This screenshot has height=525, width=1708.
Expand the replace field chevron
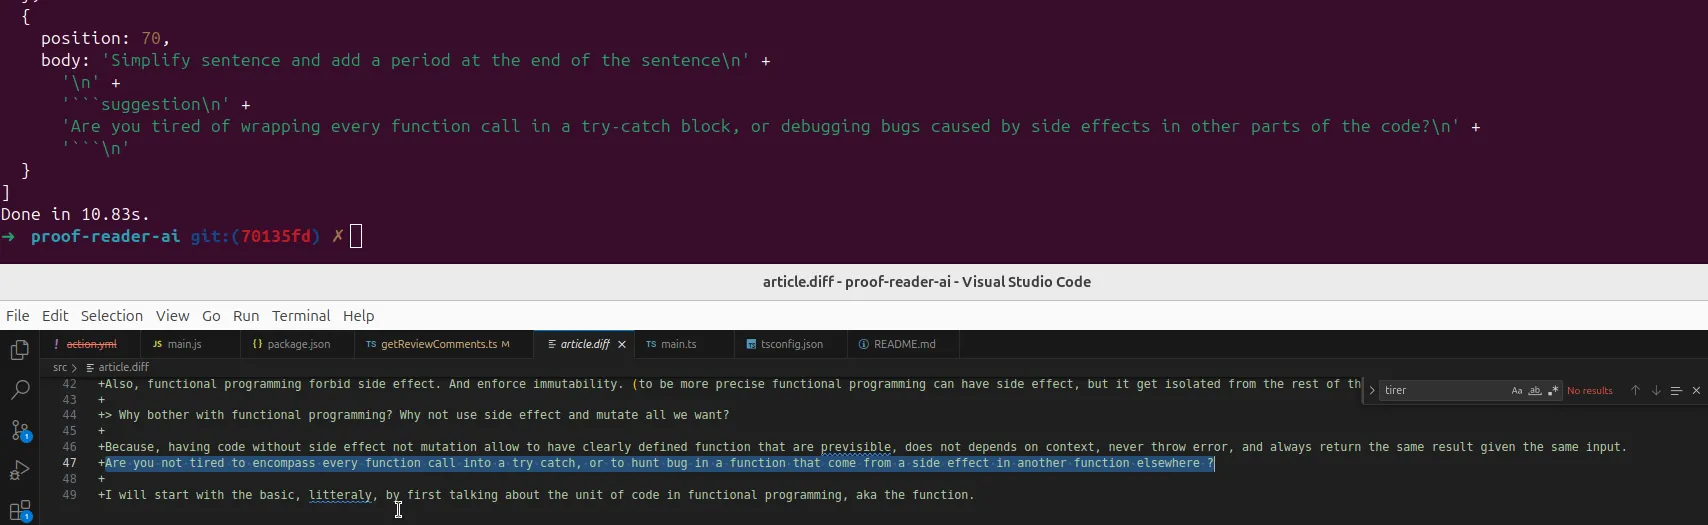pos(1372,391)
